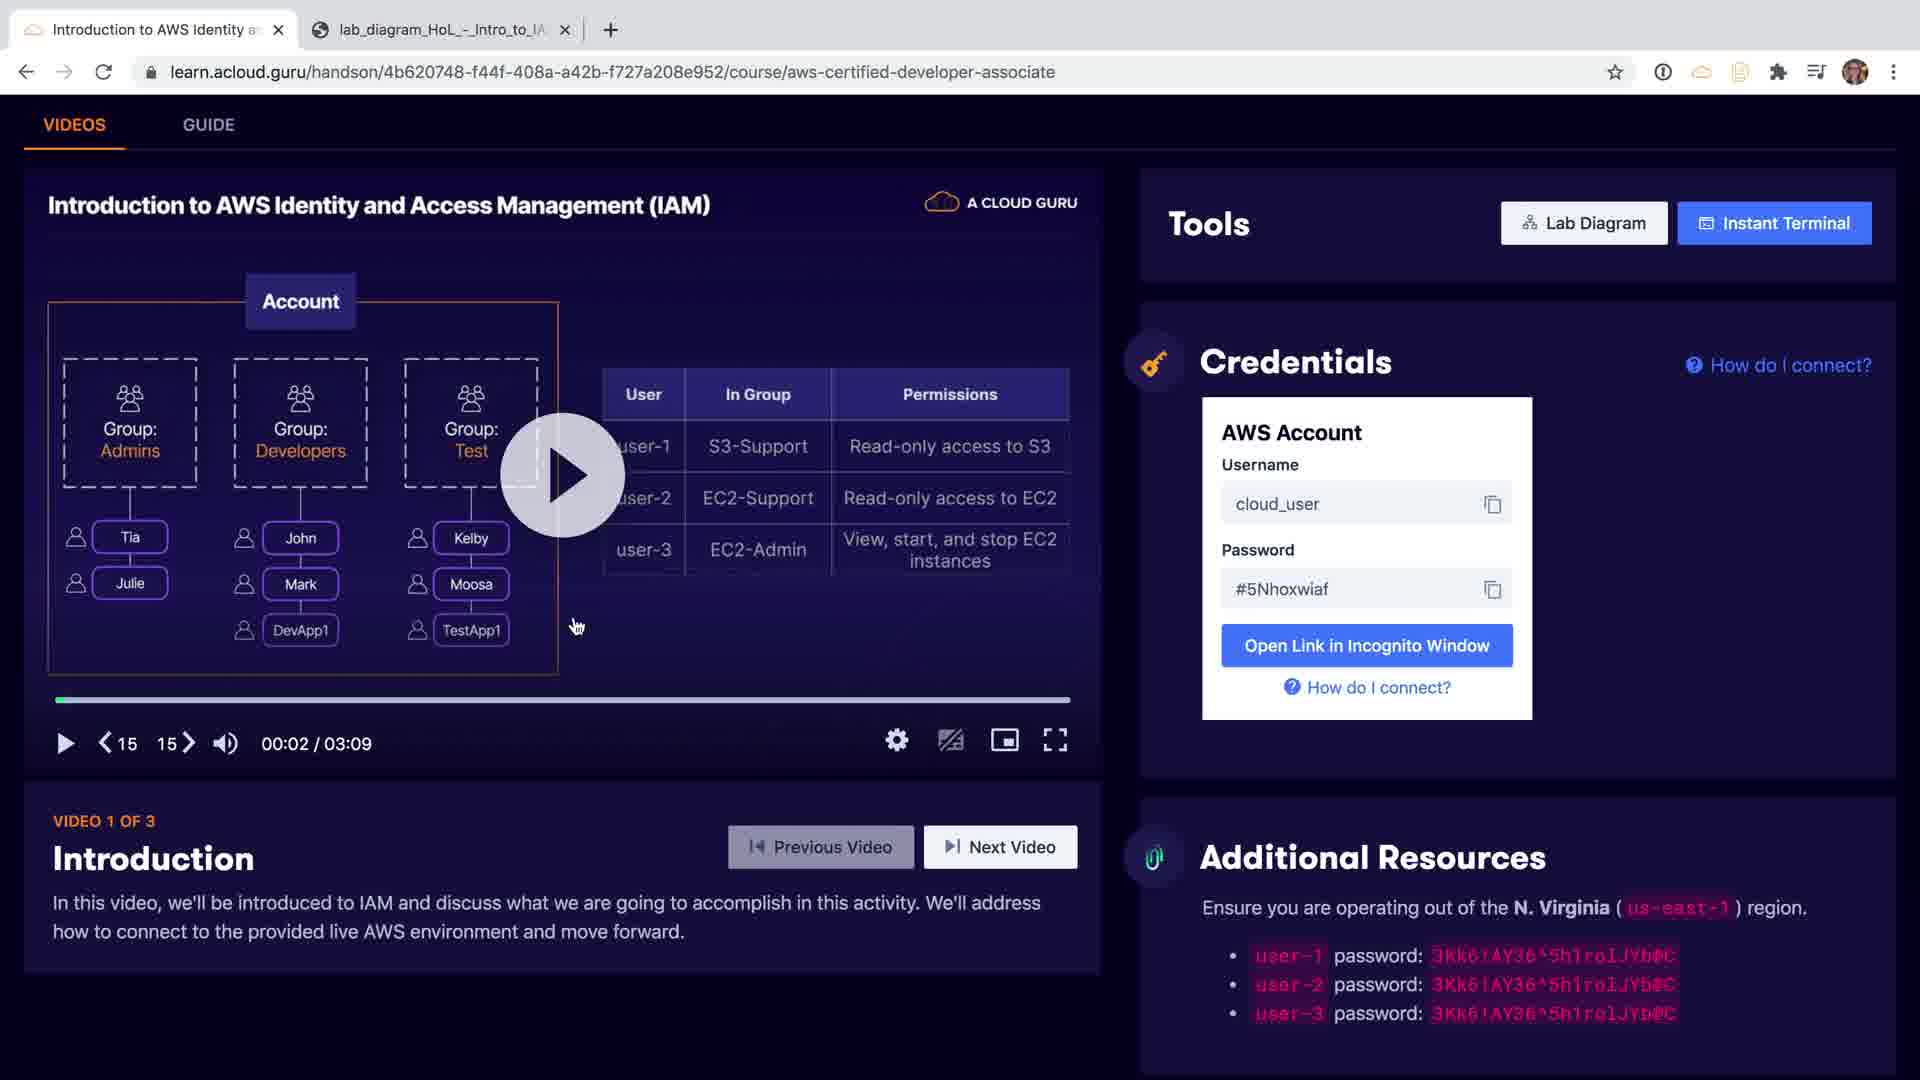Open the video settings gear
The height and width of the screenshot is (1080, 1920).
896,740
